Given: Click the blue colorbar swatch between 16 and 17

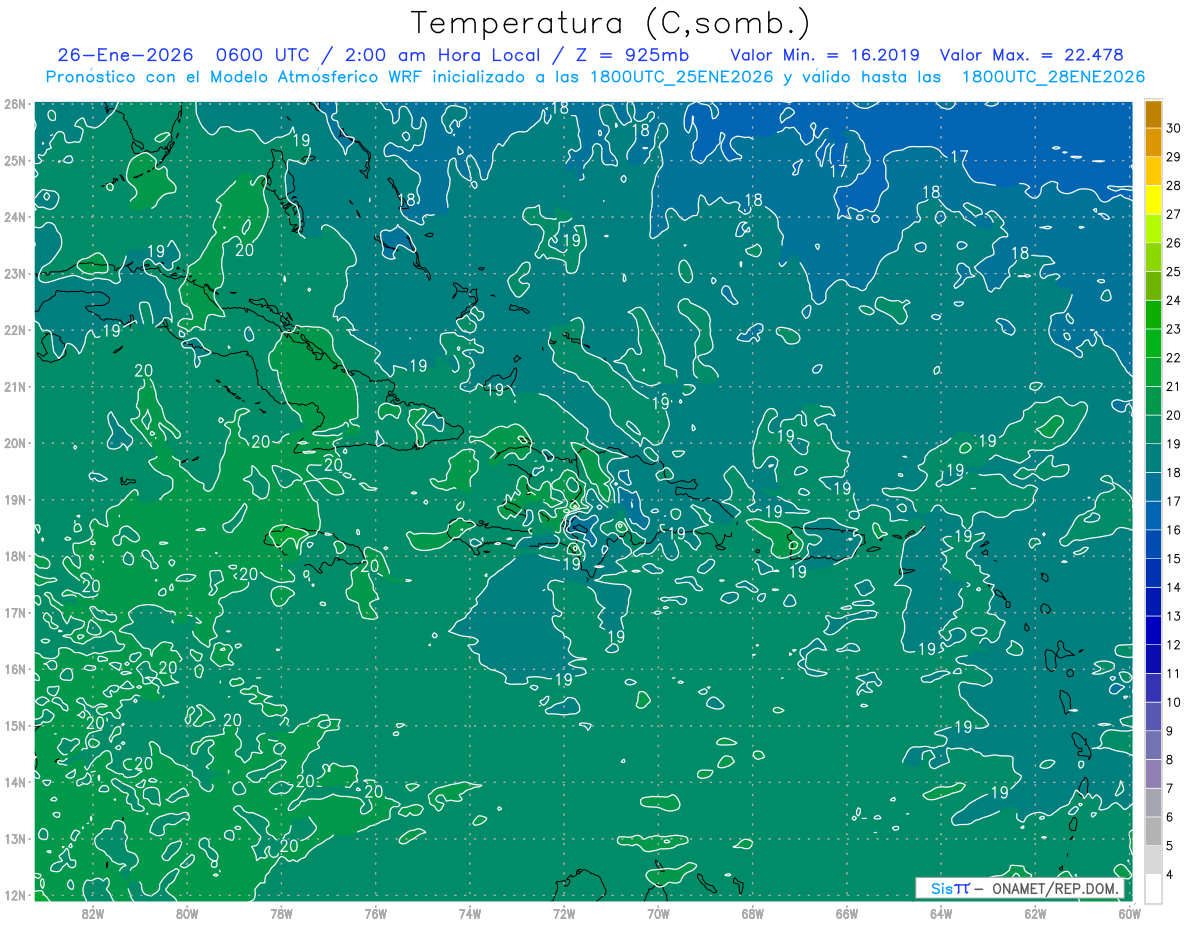Looking at the screenshot, I should 1153,516.
